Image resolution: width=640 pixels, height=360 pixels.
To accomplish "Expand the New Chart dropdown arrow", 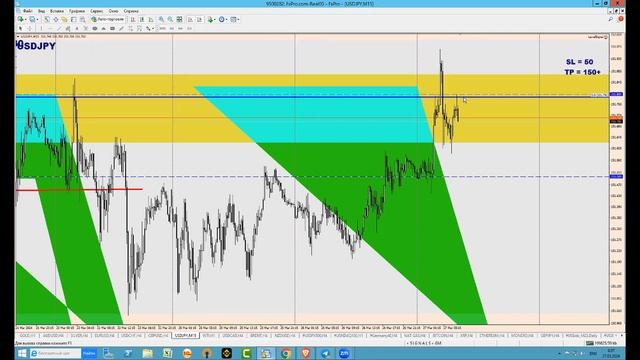I will 26,20.
